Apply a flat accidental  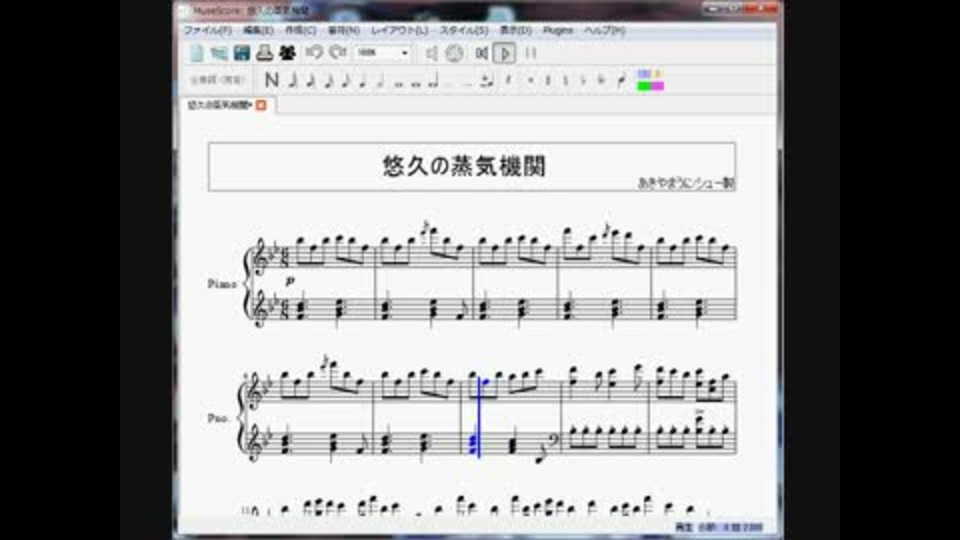(x=583, y=80)
